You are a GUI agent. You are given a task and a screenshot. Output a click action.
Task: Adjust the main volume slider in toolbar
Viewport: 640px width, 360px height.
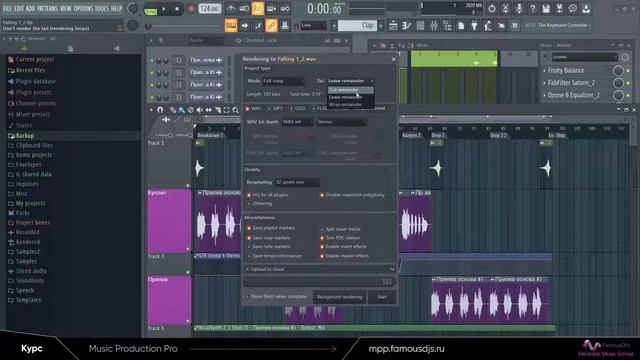pyautogui.click(x=184, y=26)
